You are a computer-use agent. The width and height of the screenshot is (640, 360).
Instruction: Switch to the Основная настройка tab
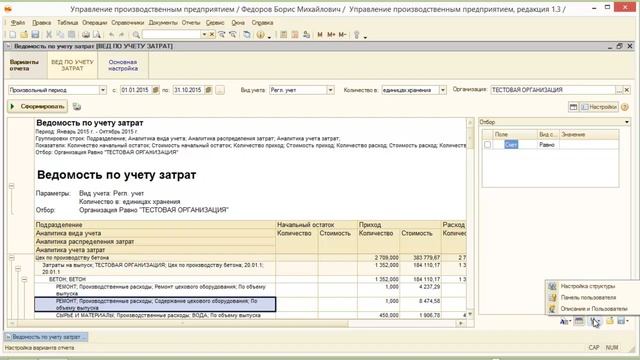tap(123, 65)
